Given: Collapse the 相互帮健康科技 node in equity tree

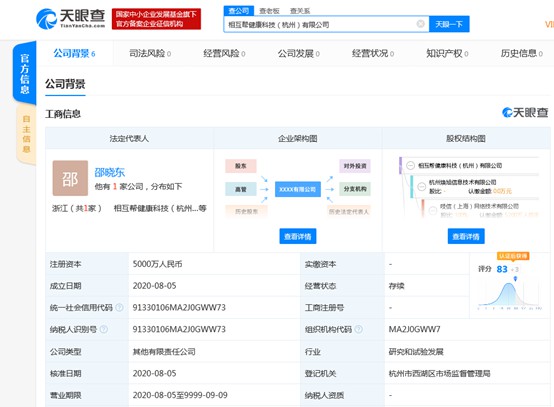Looking at the screenshot, I should tap(410, 165).
